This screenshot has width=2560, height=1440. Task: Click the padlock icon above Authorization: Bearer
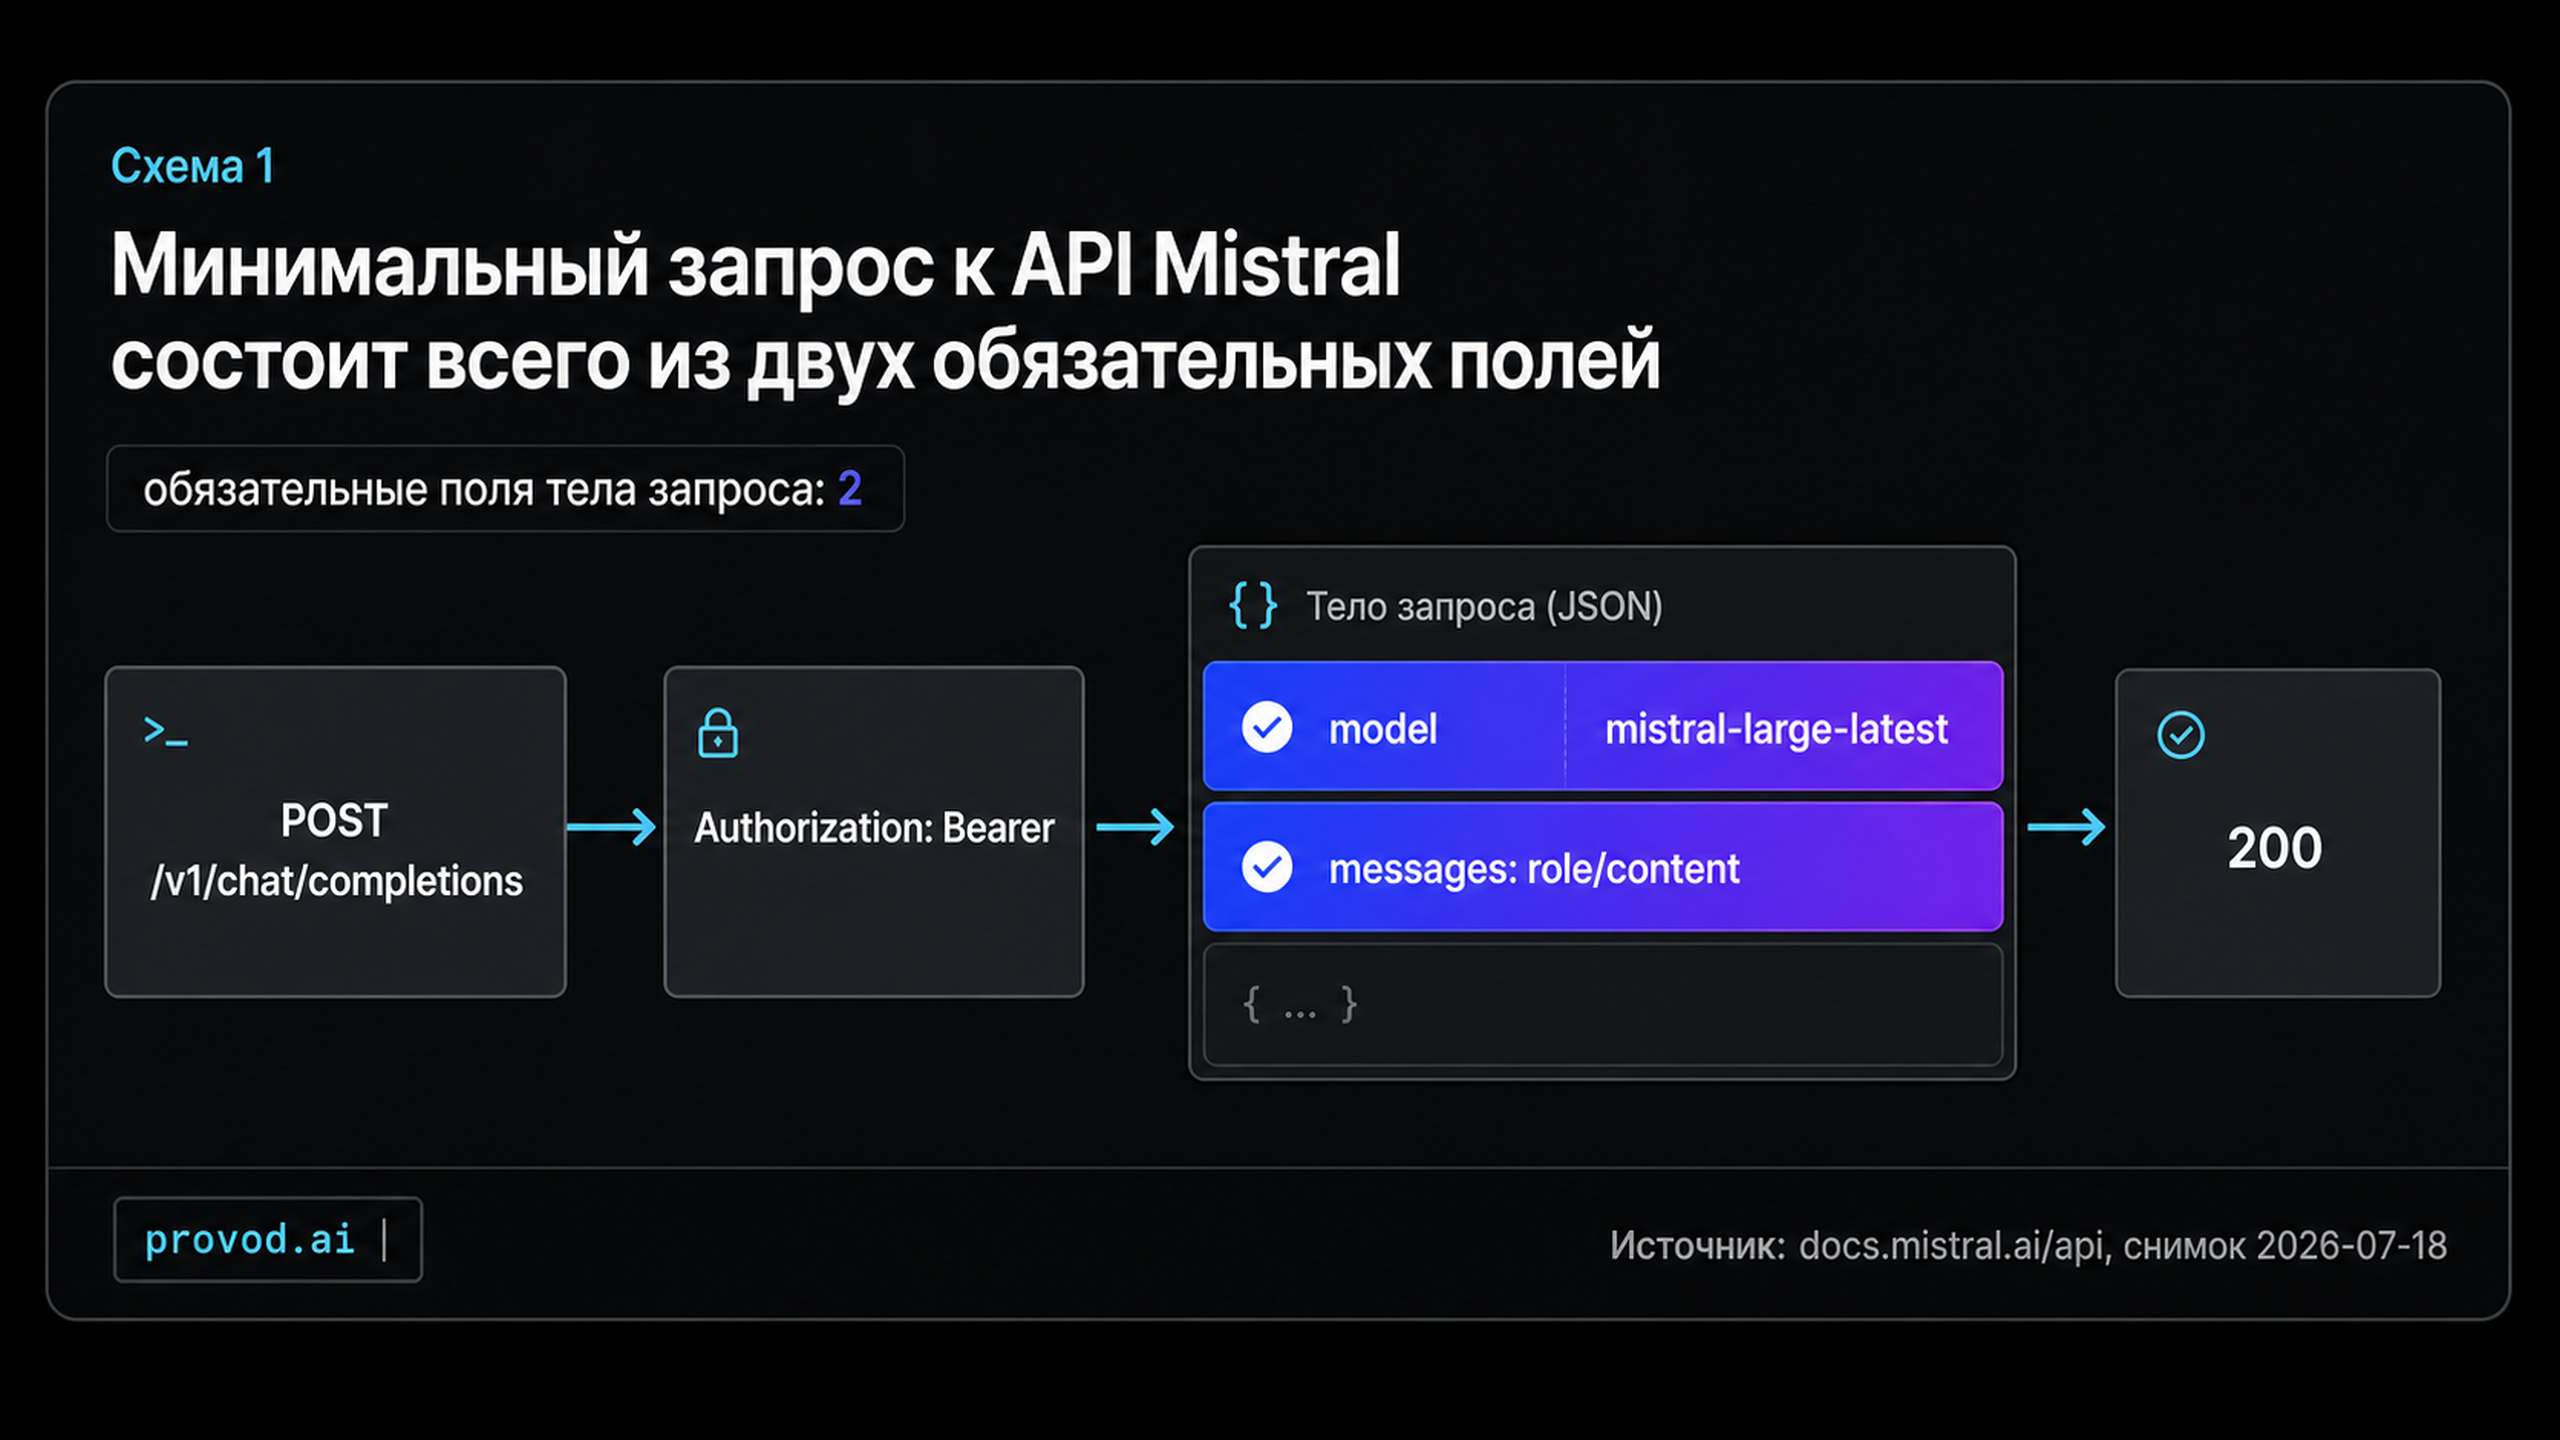coord(717,733)
